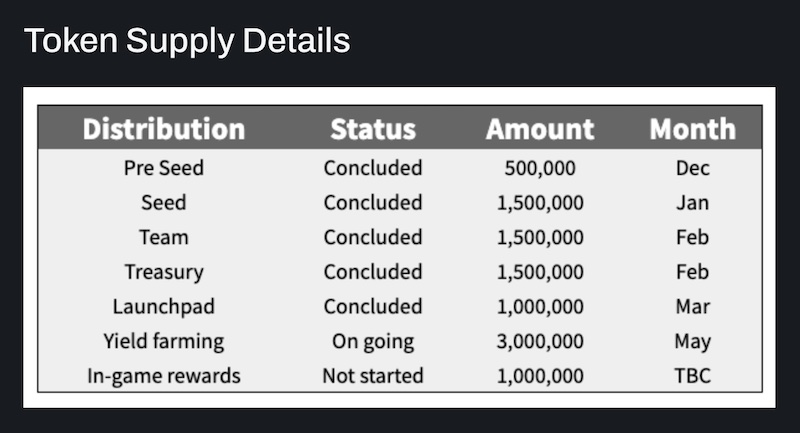Image resolution: width=800 pixels, height=433 pixels.
Task: Click the Mar month cell
Action: point(692,307)
